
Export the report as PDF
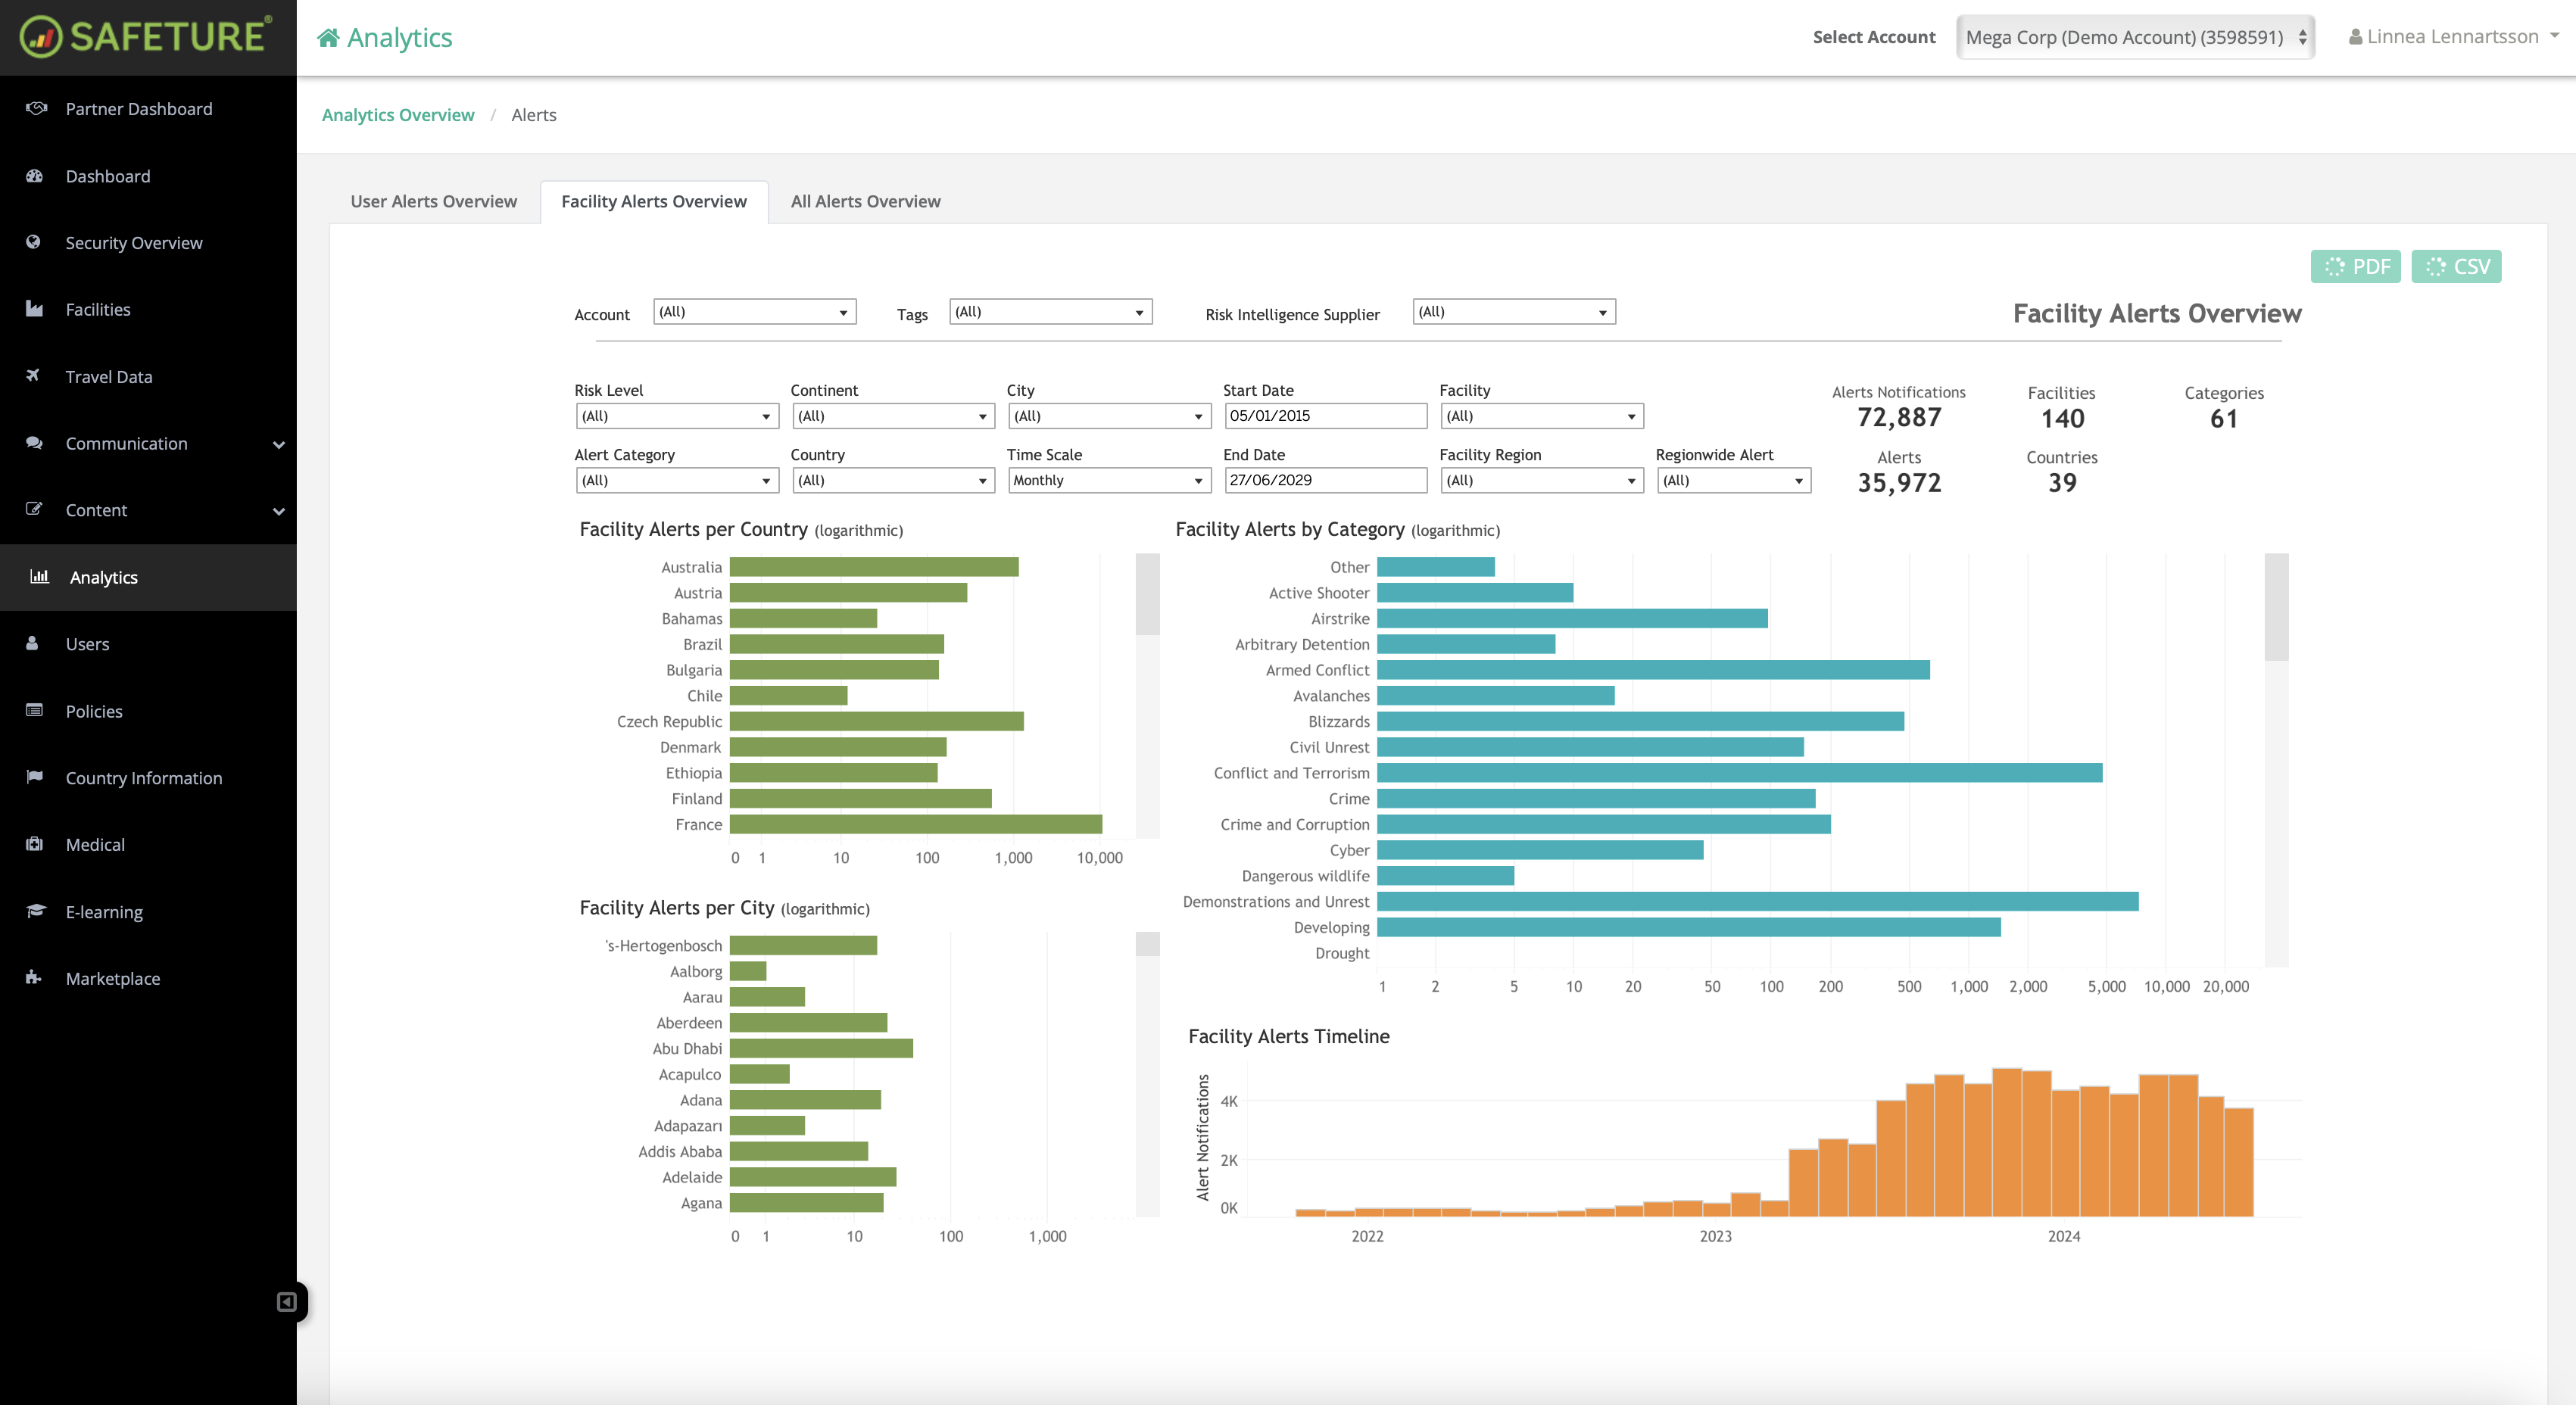click(x=2355, y=266)
